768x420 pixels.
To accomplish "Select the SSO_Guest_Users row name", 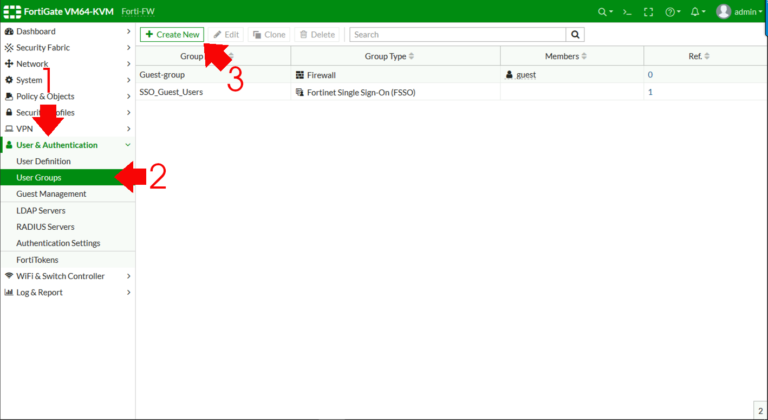I will 171,92.
